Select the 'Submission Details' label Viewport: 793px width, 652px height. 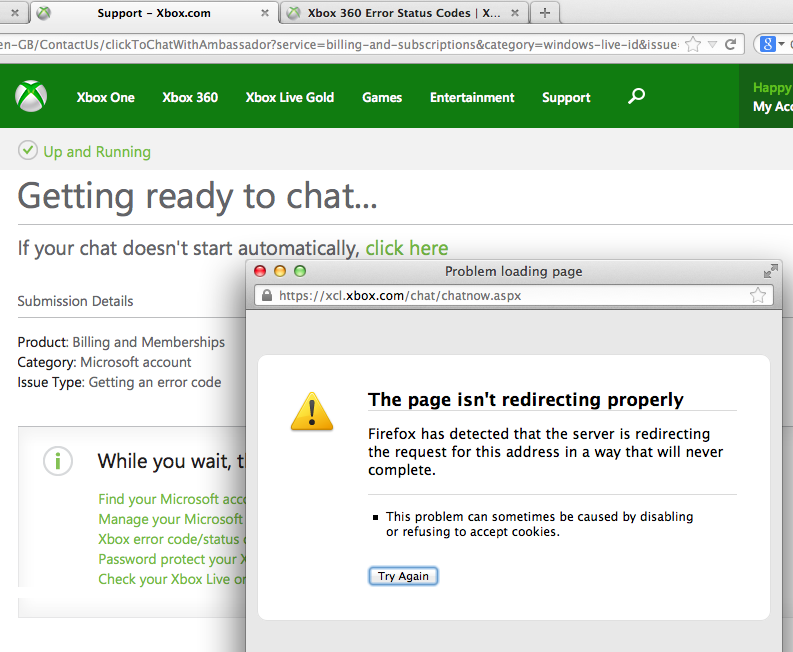point(75,301)
